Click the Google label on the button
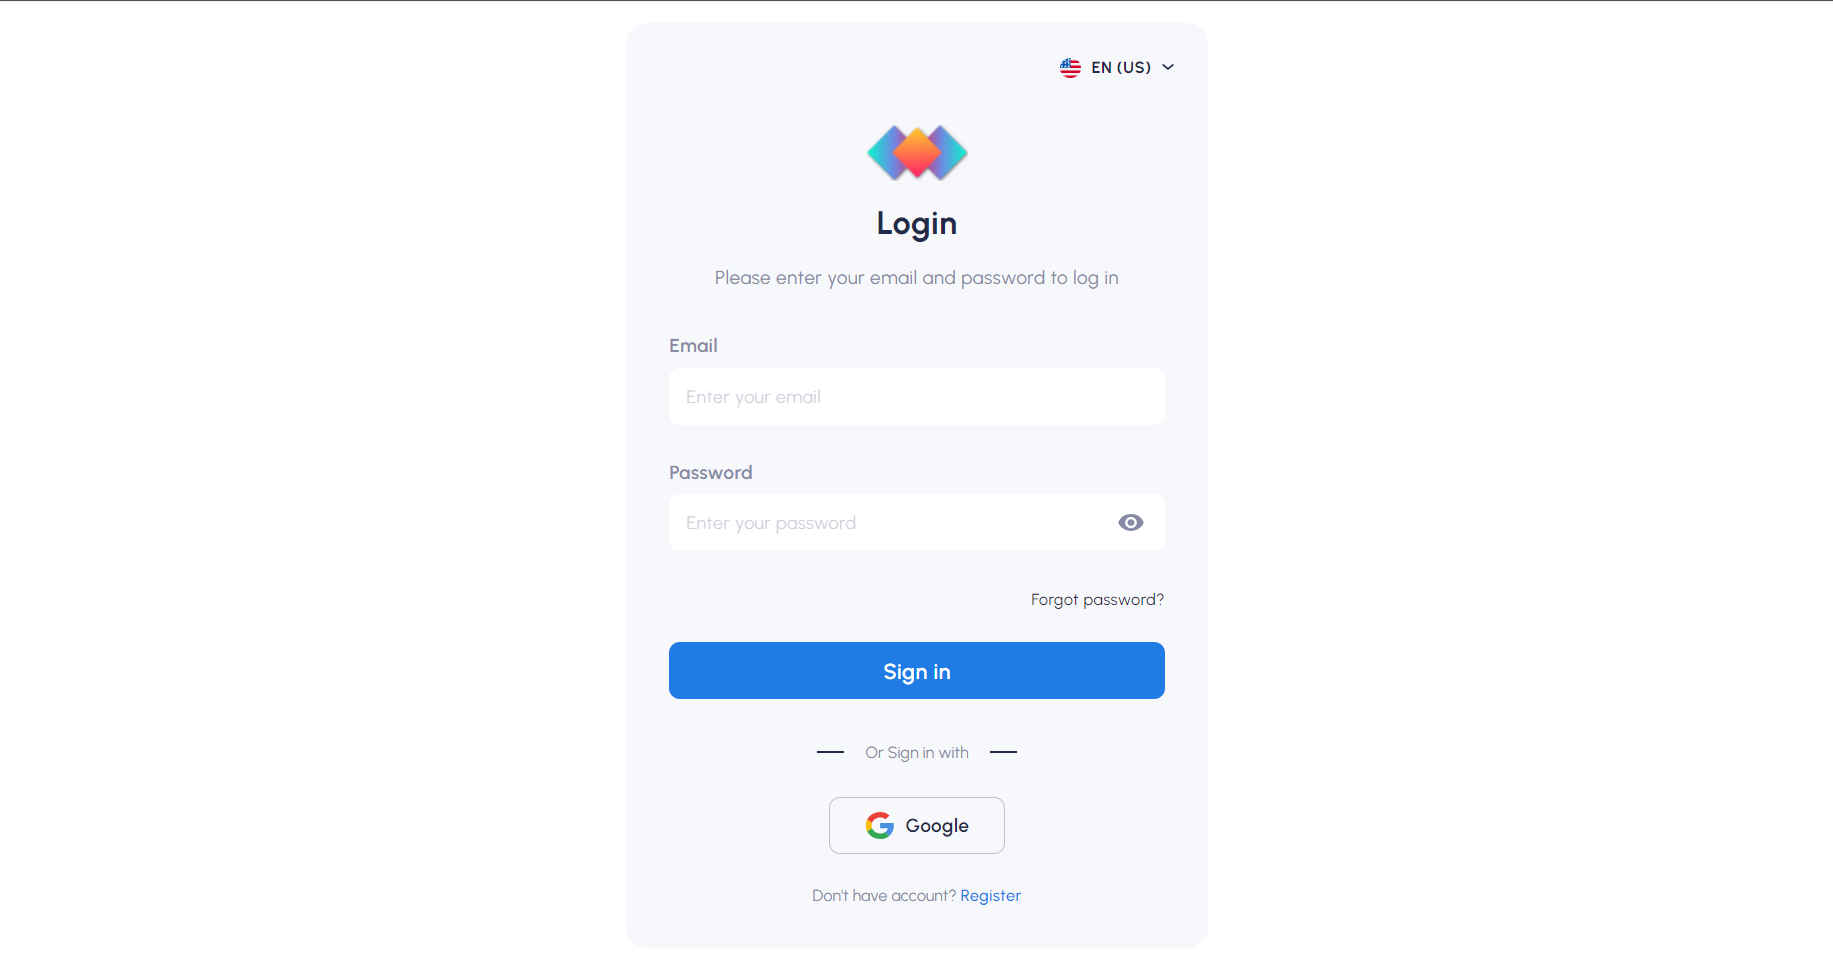 [937, 825]
